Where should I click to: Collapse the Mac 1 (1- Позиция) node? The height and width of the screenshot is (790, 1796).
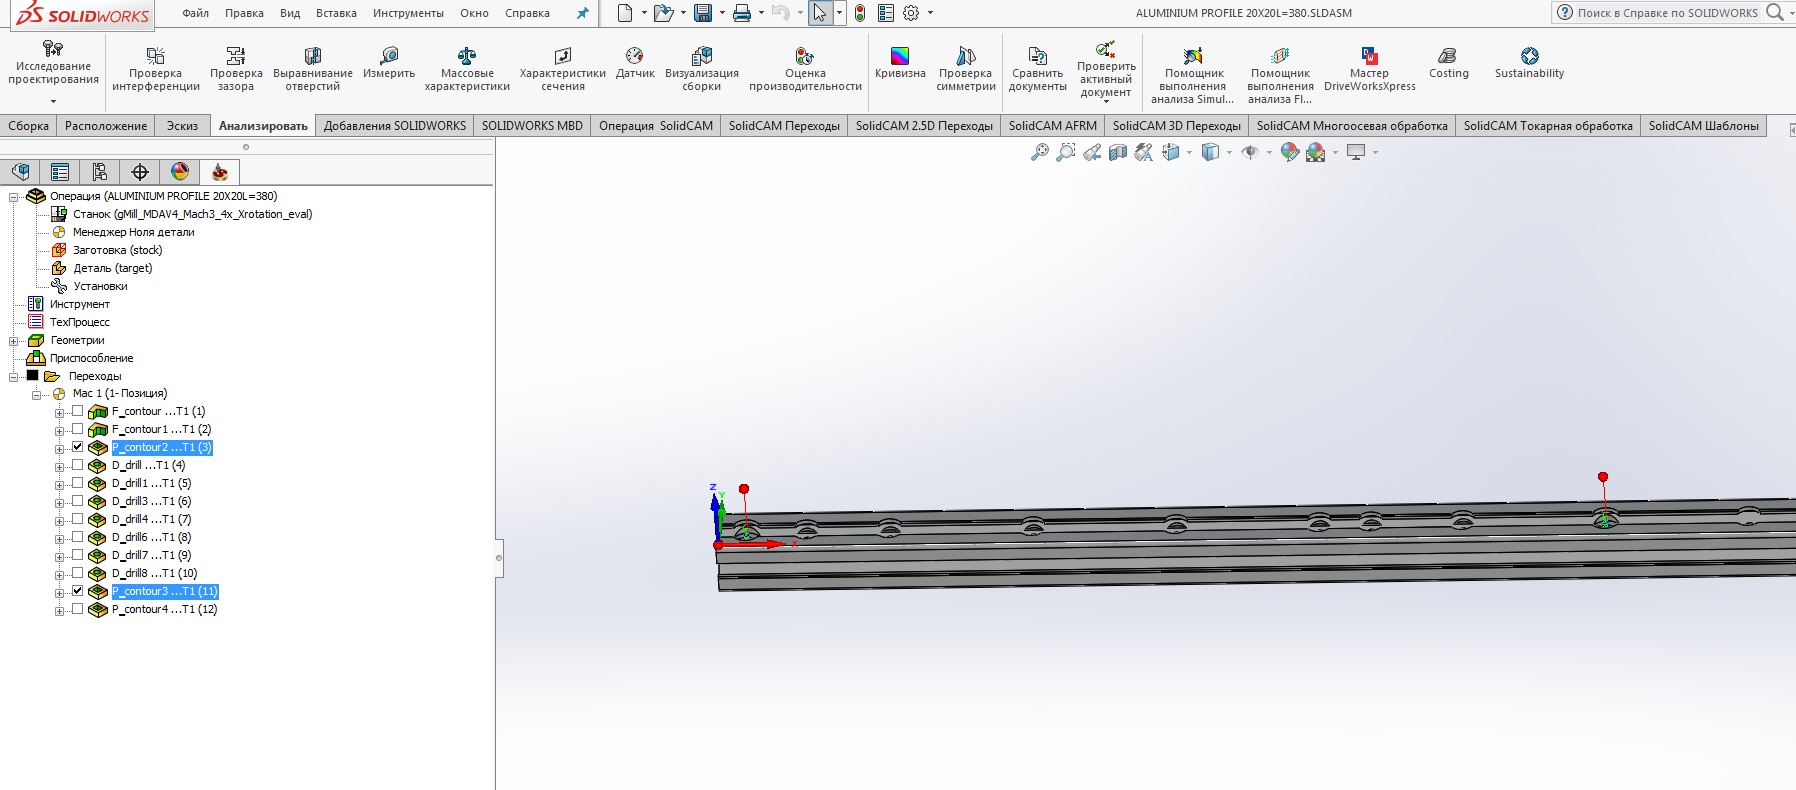(37, 395)
